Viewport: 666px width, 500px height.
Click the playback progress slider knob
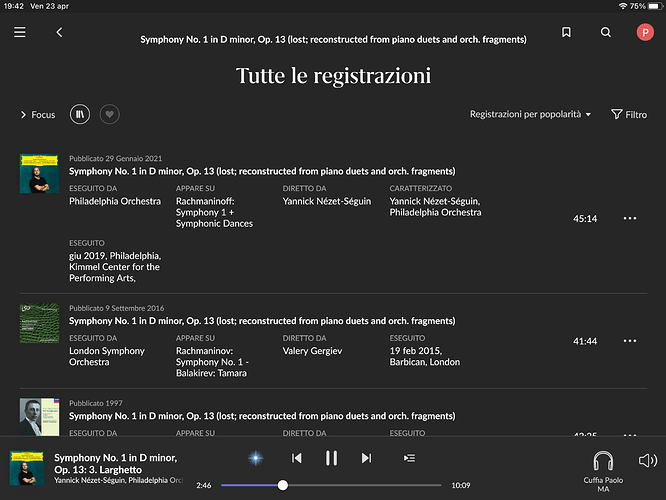pyautogui.click(x=283, y=485)
